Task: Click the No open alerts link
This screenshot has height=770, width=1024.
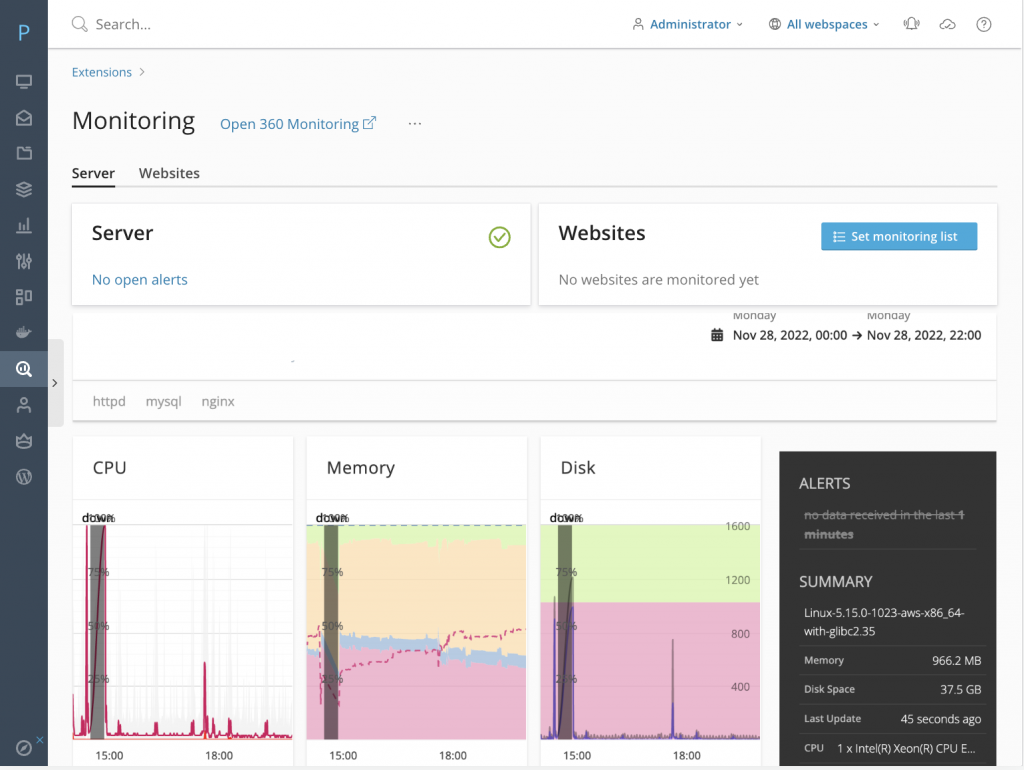Action: pyautogui.click(x=140, y=280)
